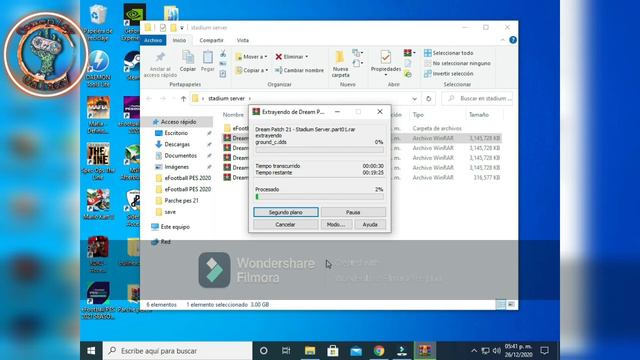Image resolution: width=640 pixels, height=360 pixels.
Task: Click the volume icon in system tray
Action: coord(496,351)
